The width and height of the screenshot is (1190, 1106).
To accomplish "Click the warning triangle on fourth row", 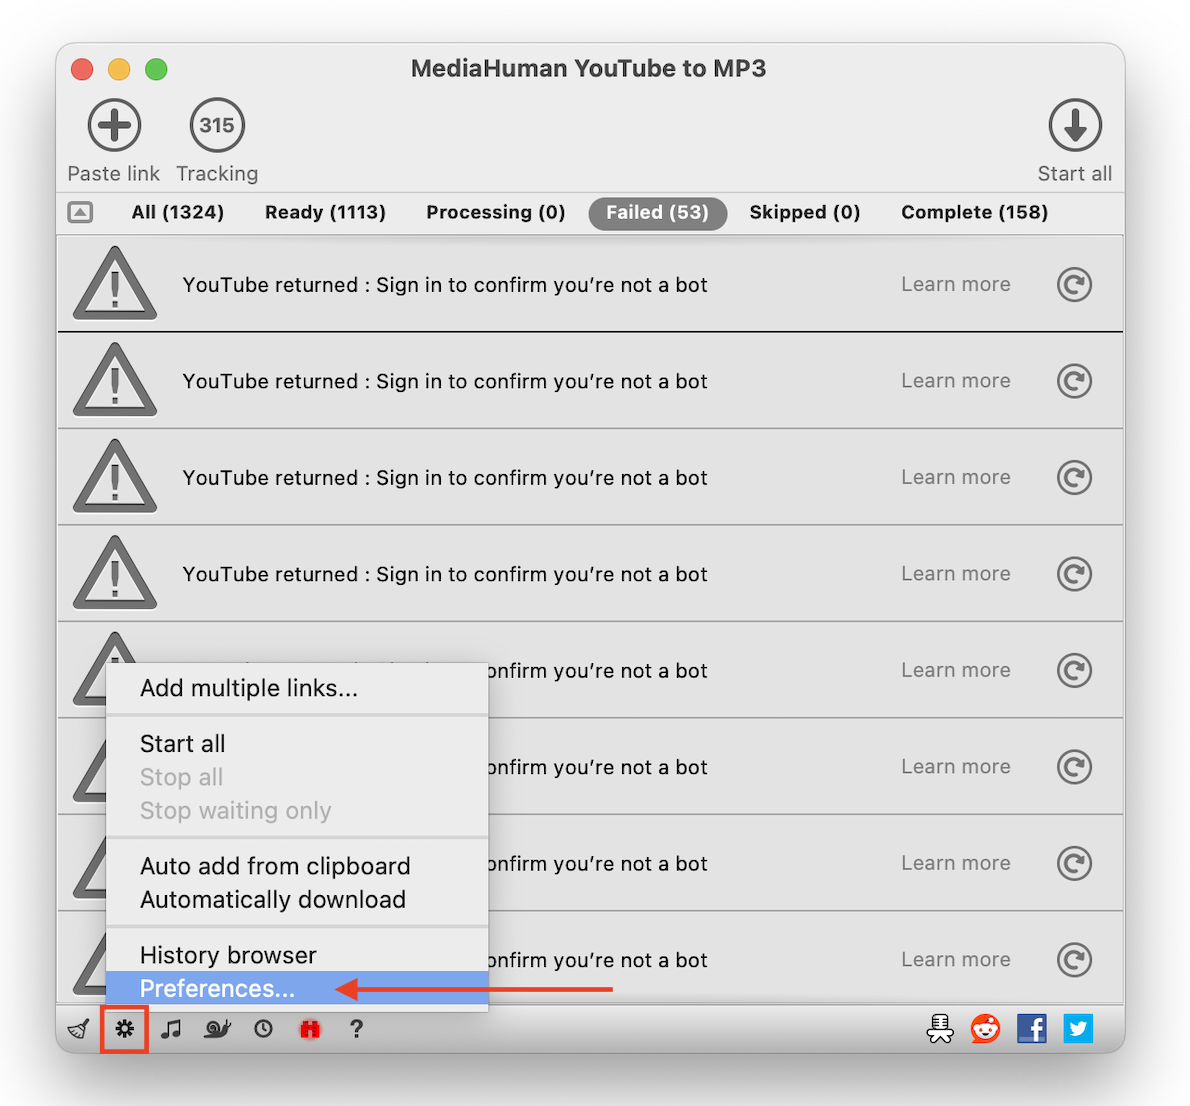I will tap(115, 573).
